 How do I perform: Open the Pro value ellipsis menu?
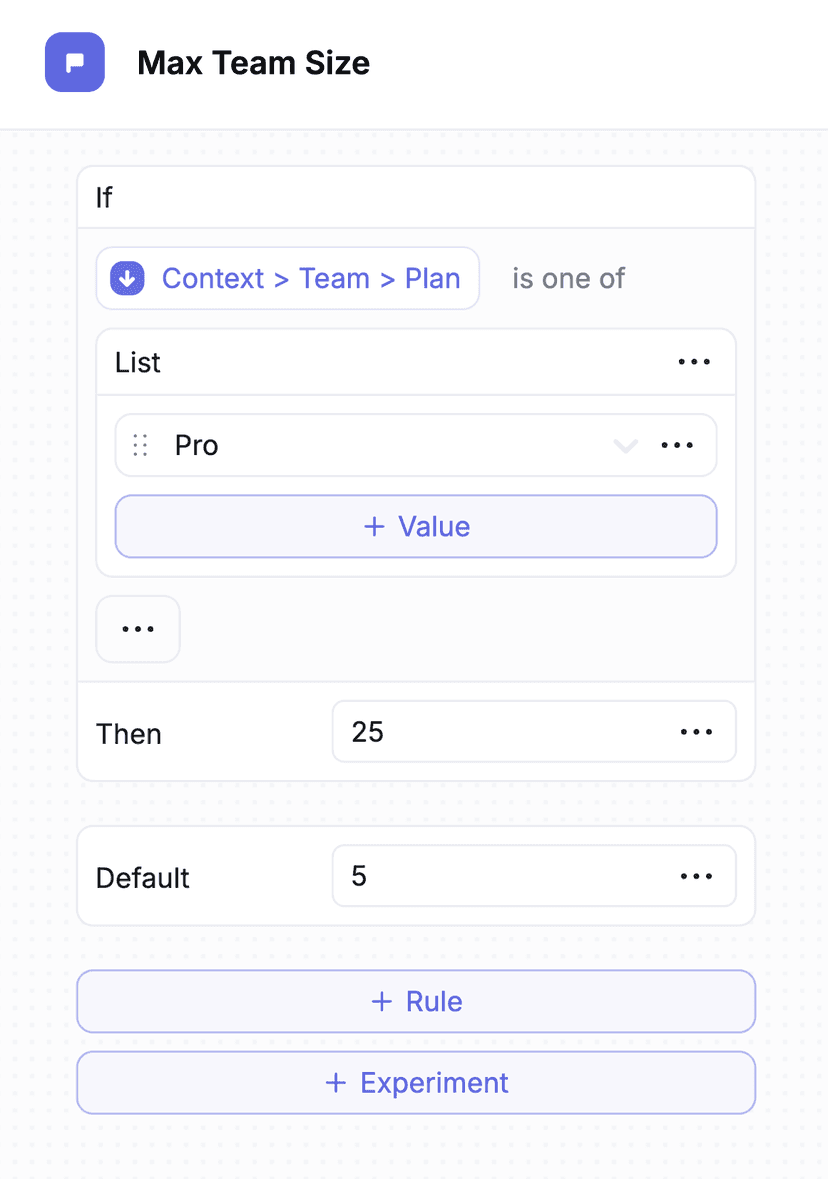(x=678, y=445)
